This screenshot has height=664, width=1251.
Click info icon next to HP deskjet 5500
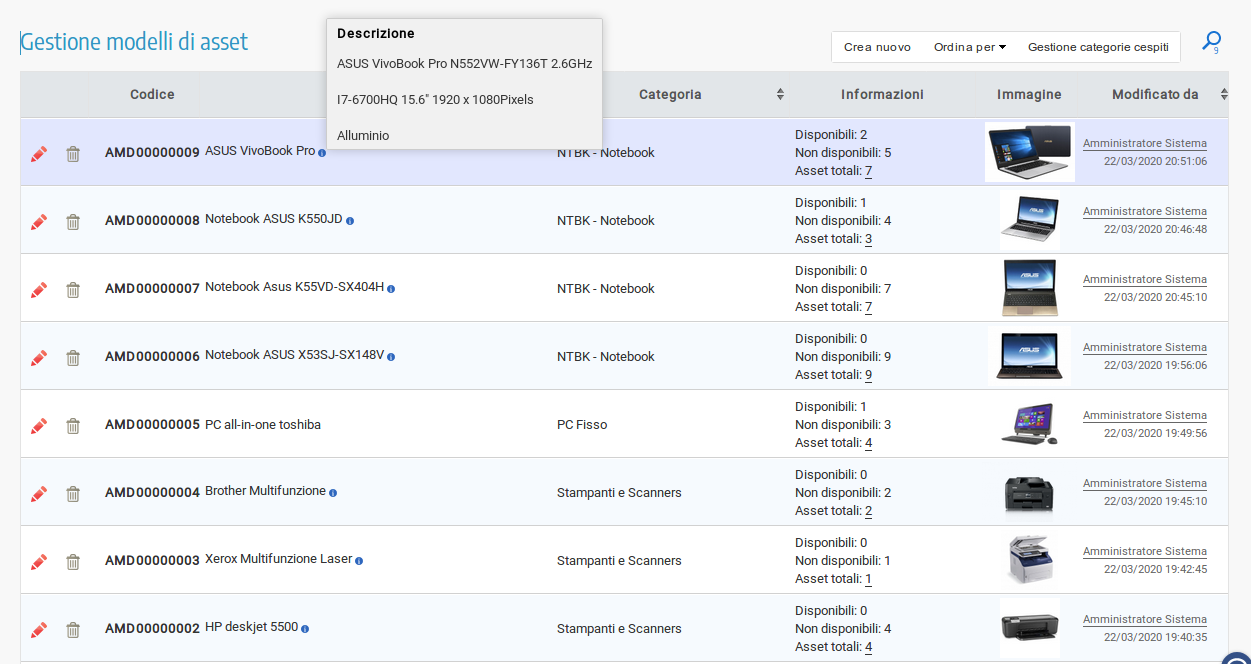click(305, 629)
